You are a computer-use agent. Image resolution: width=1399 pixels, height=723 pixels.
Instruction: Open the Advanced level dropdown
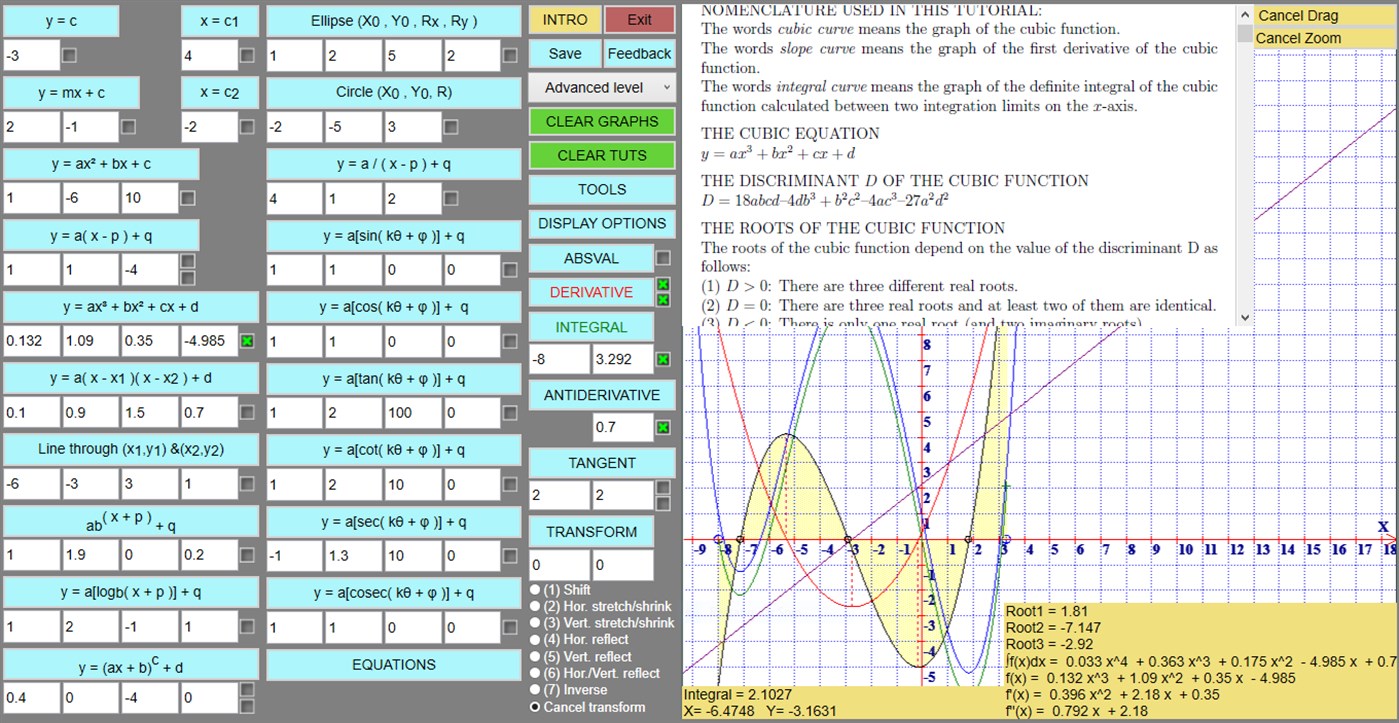[x=601, y=88]
